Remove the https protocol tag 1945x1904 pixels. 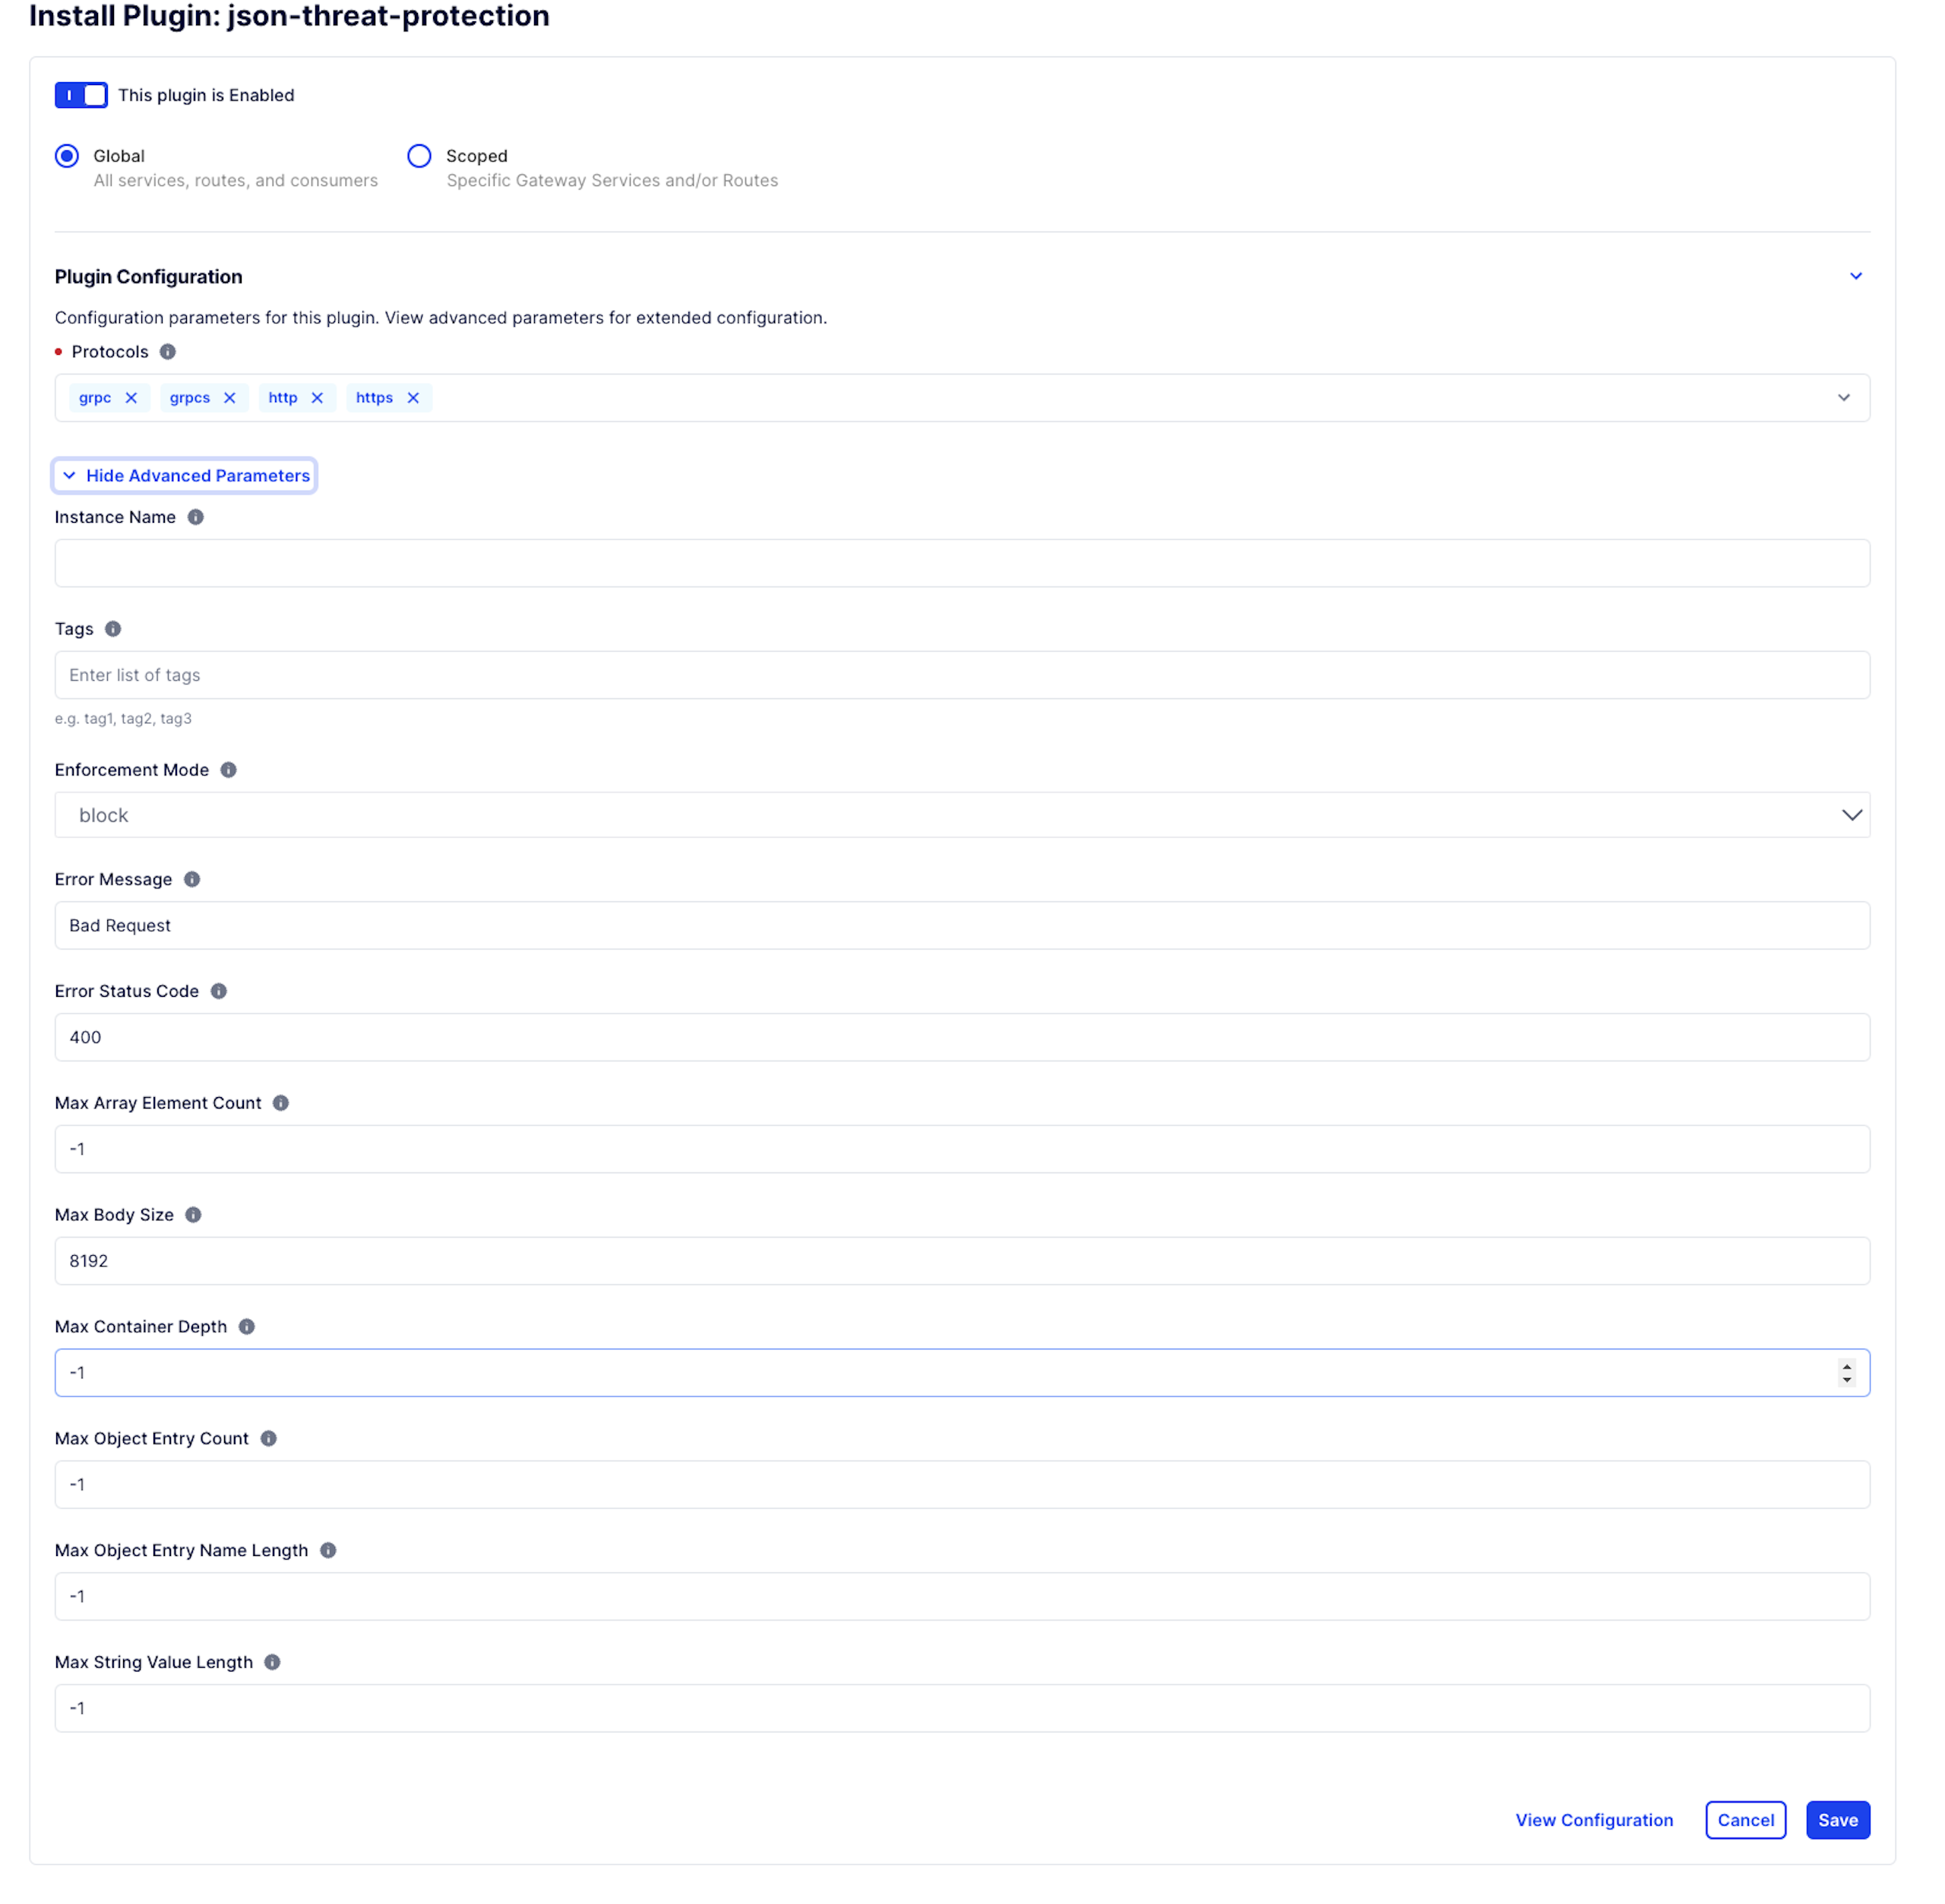[413, 398]
